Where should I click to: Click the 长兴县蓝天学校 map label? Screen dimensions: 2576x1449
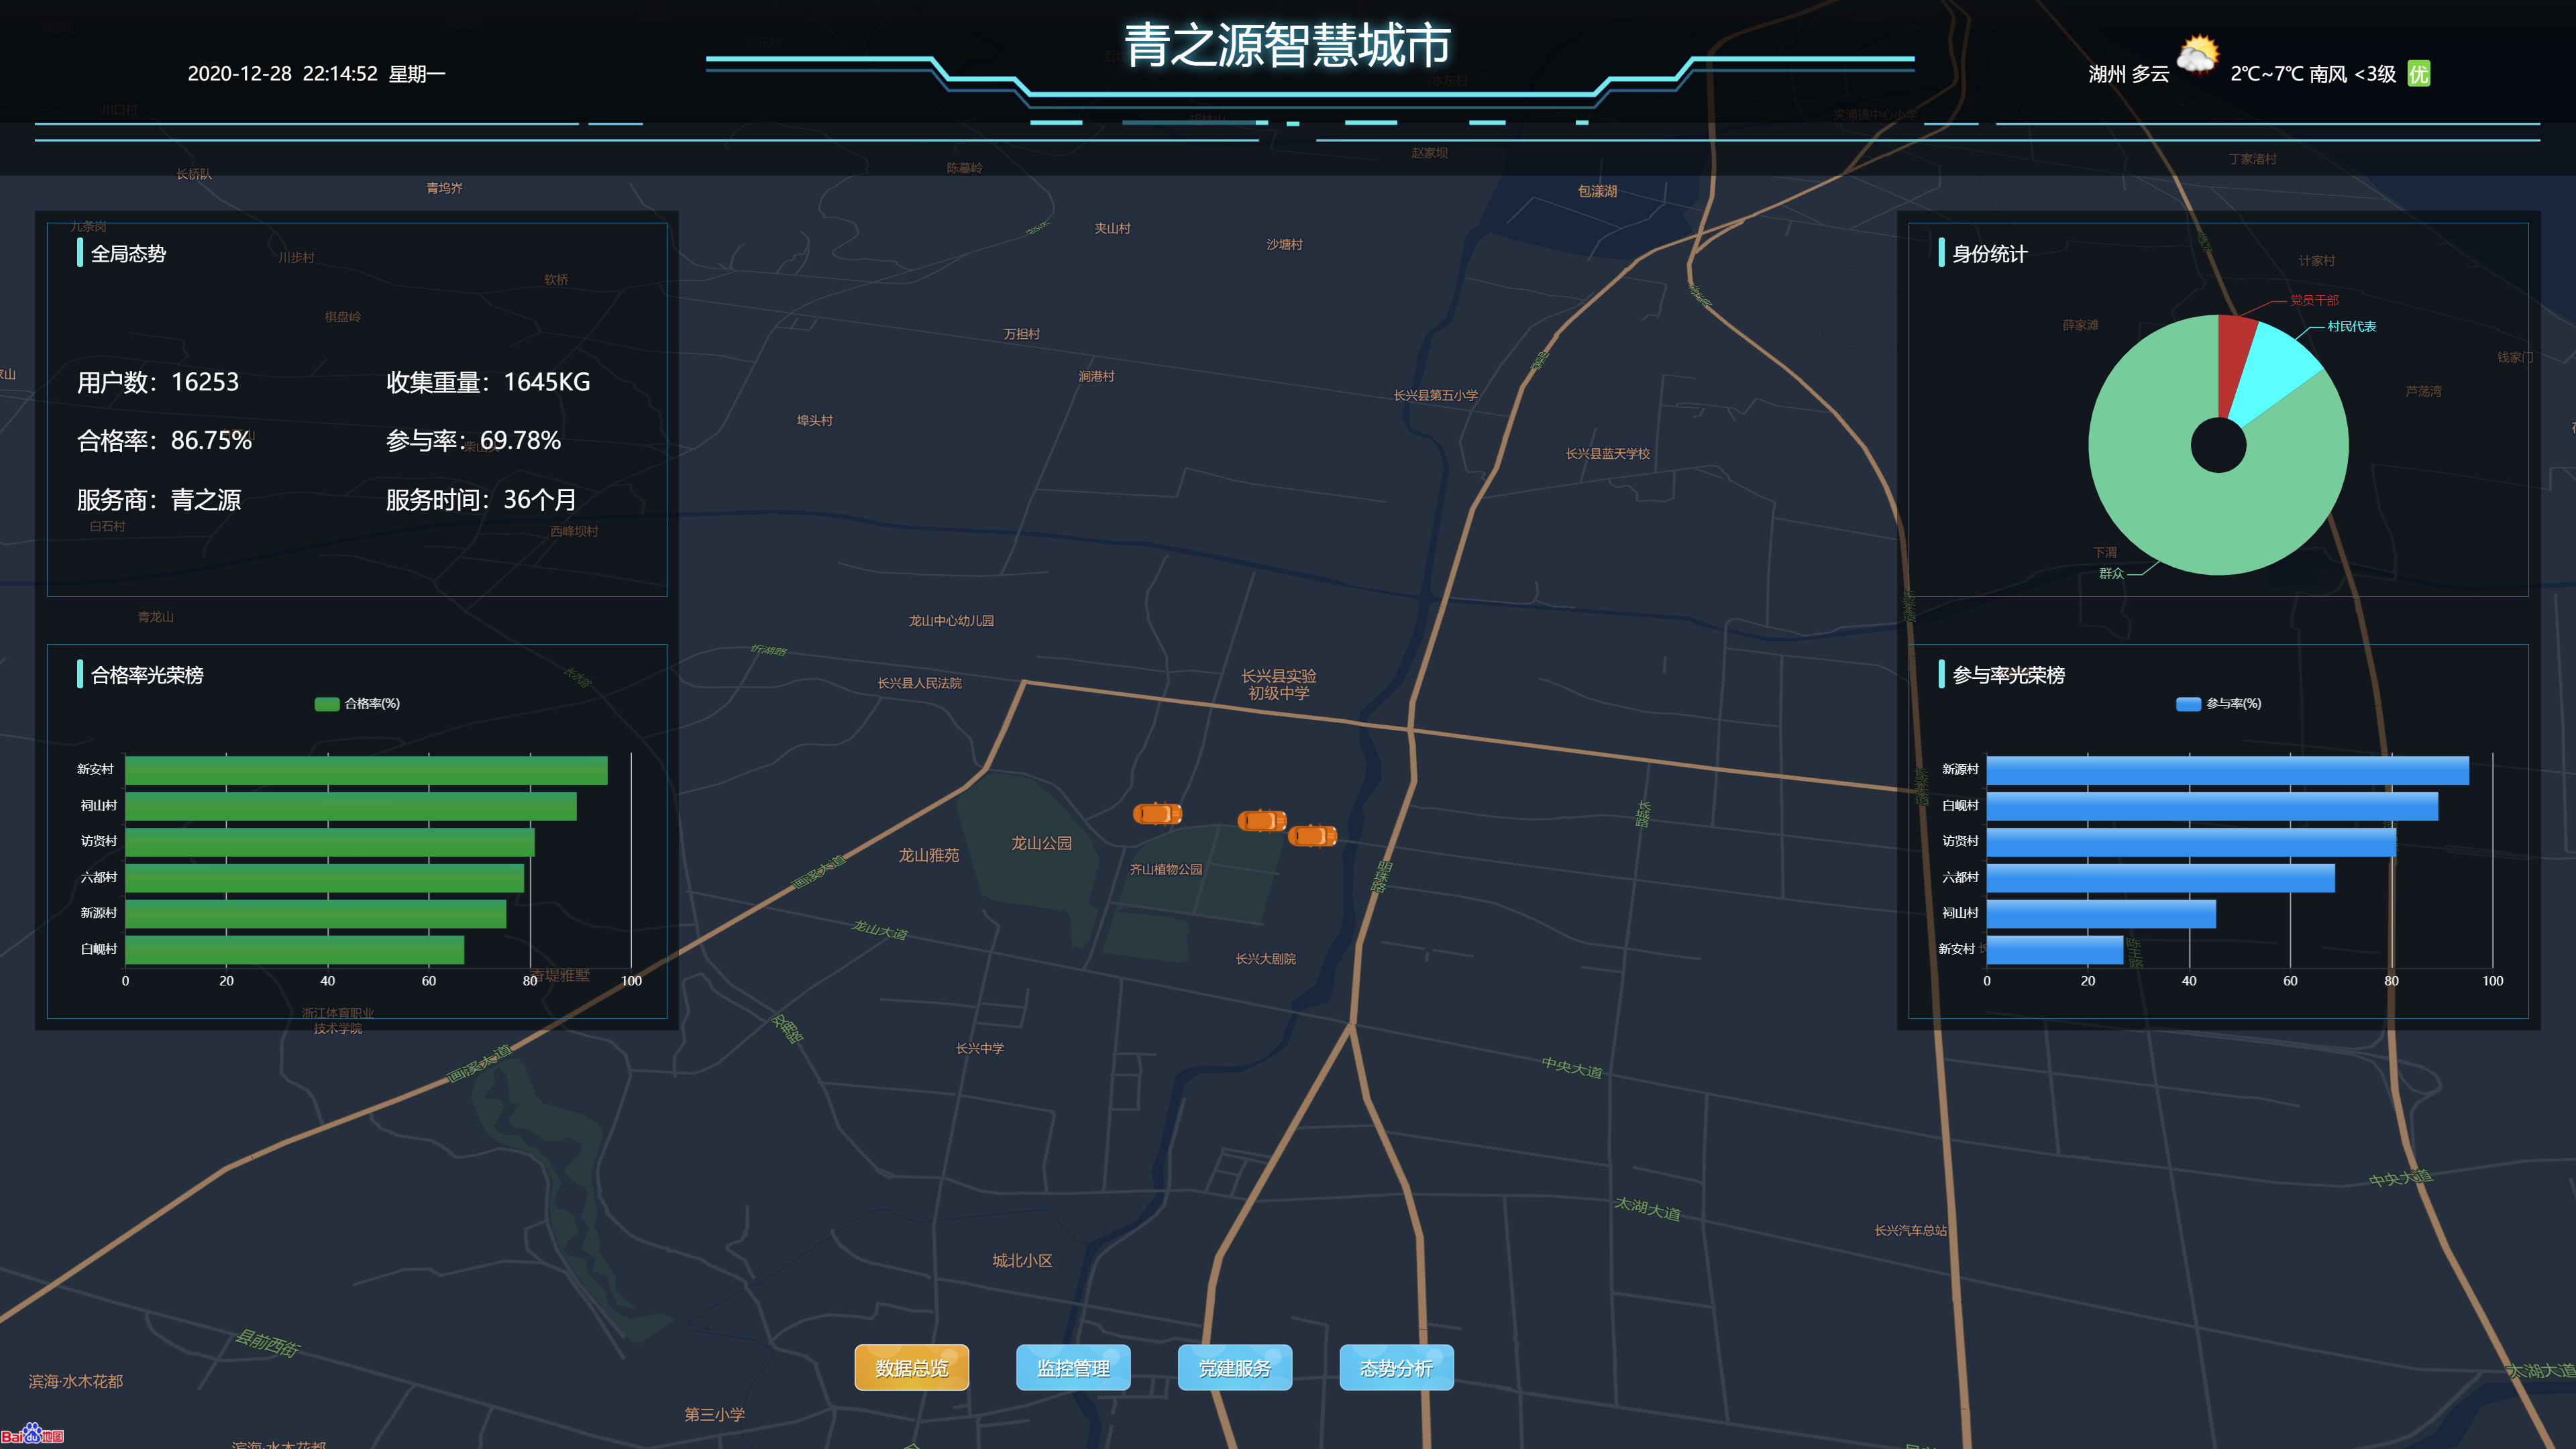click(1608, 454)
